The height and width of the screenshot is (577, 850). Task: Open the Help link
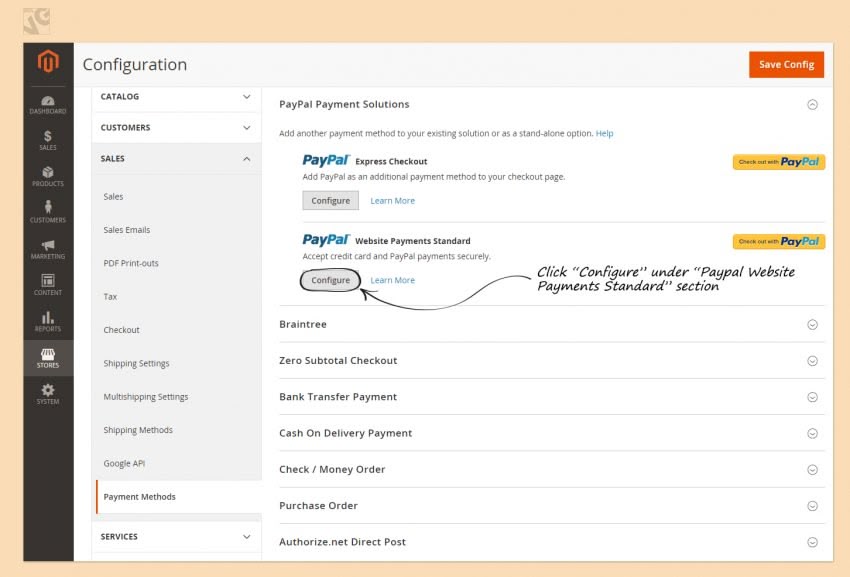click(x=604, y=133)
